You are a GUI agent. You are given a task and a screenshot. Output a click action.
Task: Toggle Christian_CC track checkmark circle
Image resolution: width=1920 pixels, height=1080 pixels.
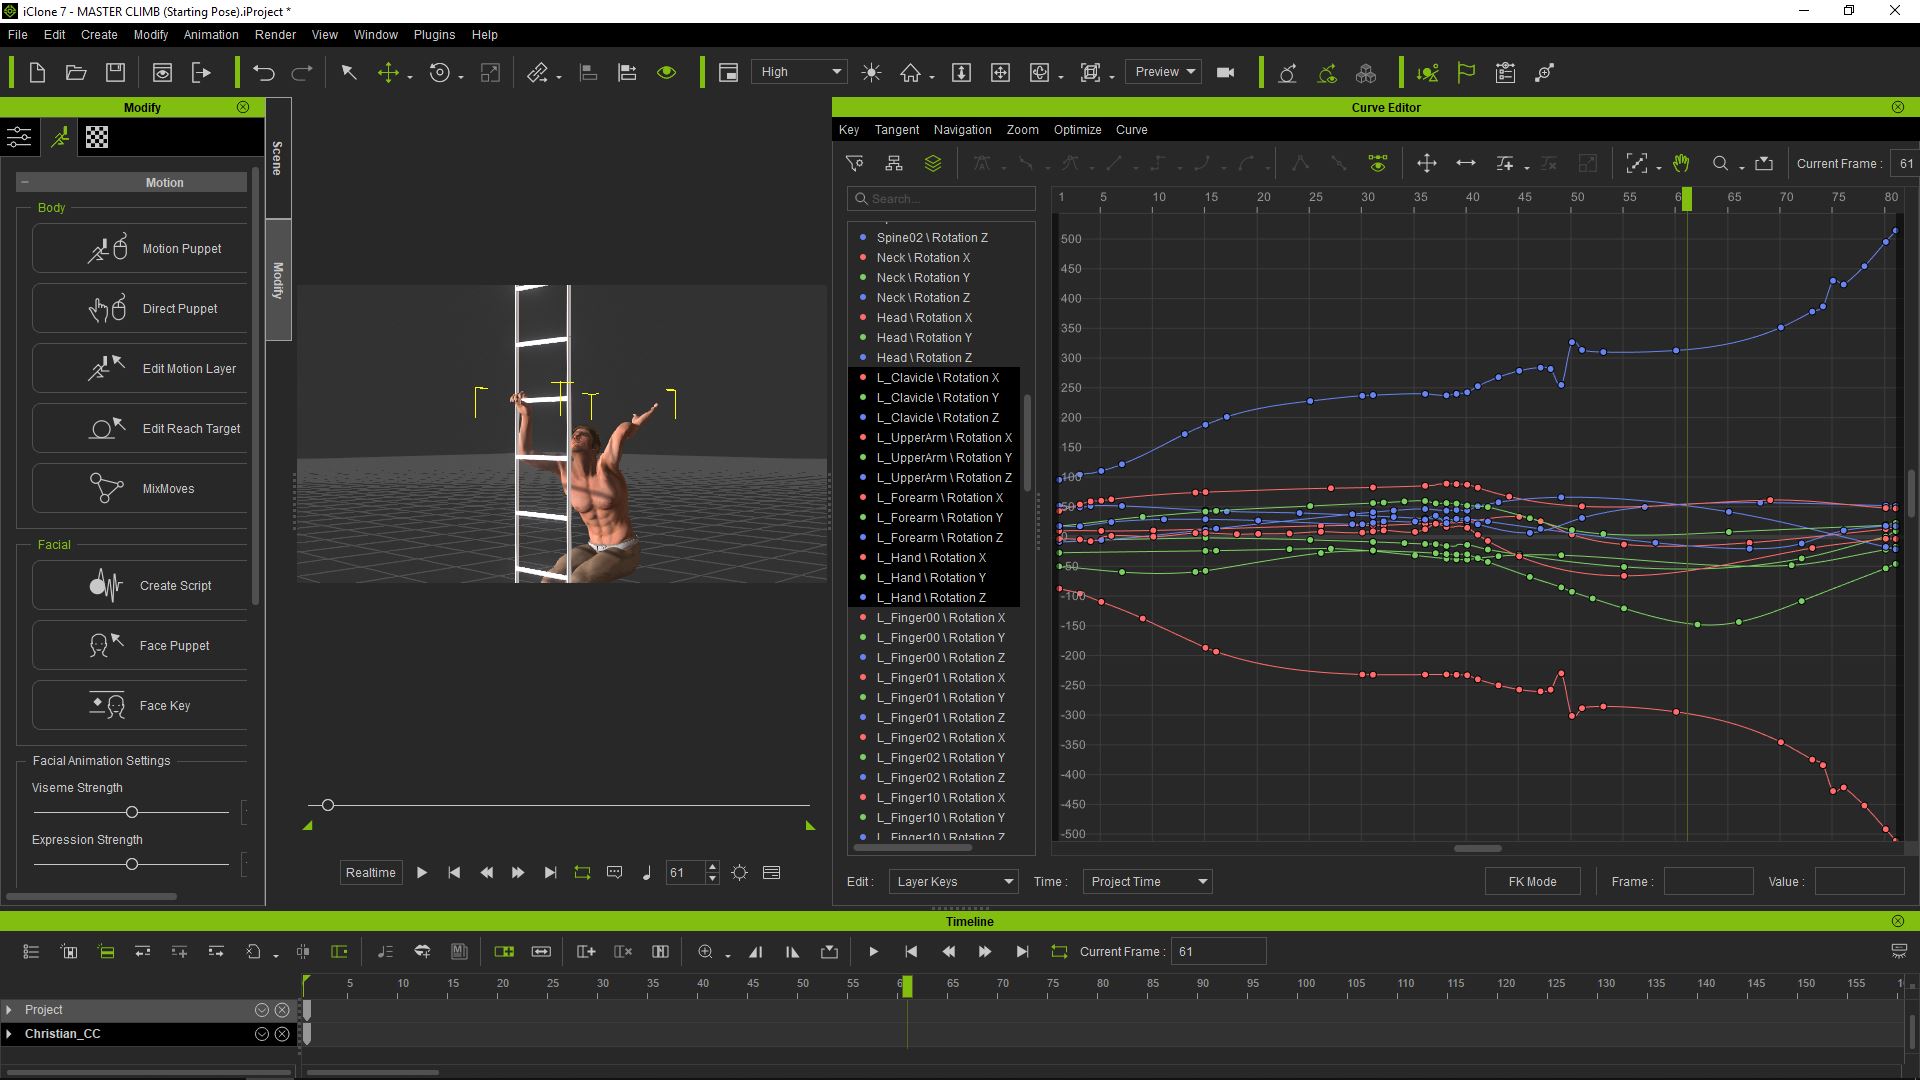pyautogui.click(x=262, y=1033)
